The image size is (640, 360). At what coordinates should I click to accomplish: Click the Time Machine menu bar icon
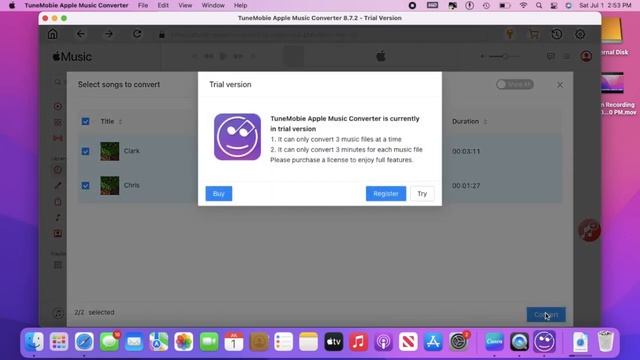pyautogui.click(x=486, y=5)
